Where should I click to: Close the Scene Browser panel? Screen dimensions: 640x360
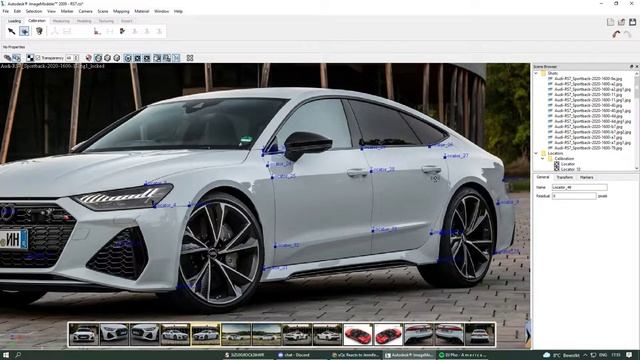pos(636,67)
